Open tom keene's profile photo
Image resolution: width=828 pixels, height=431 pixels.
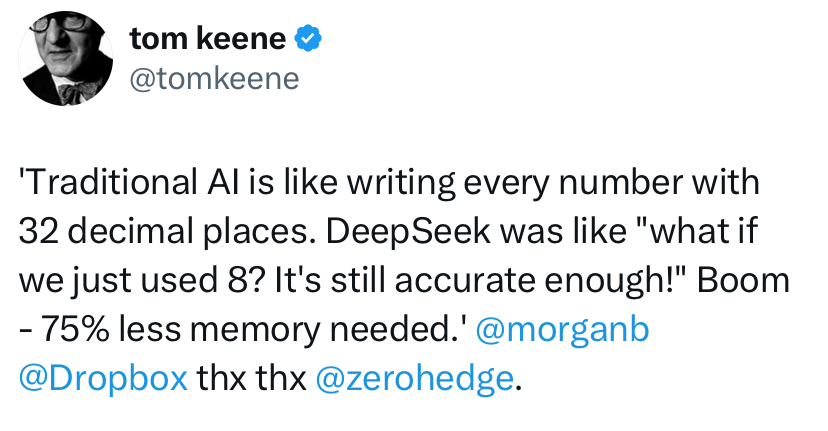(65, 58)
